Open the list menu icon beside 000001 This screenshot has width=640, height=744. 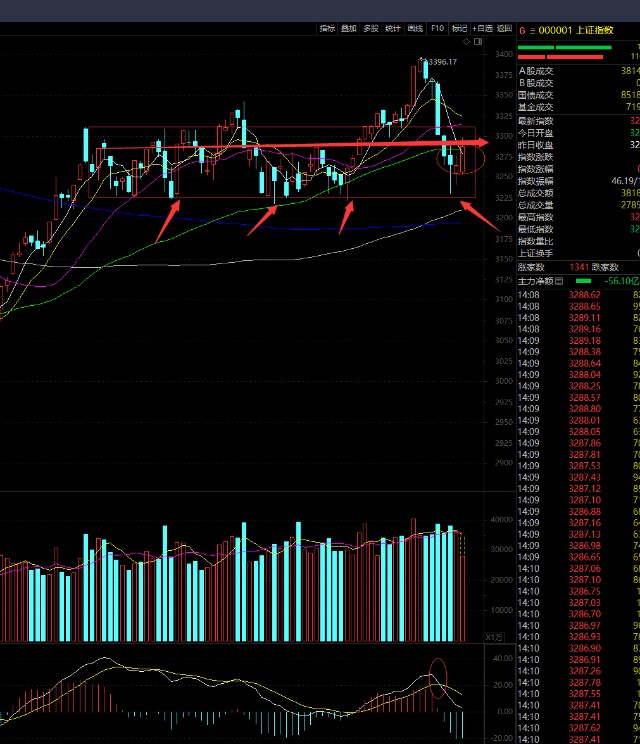[x=533, y=30]
